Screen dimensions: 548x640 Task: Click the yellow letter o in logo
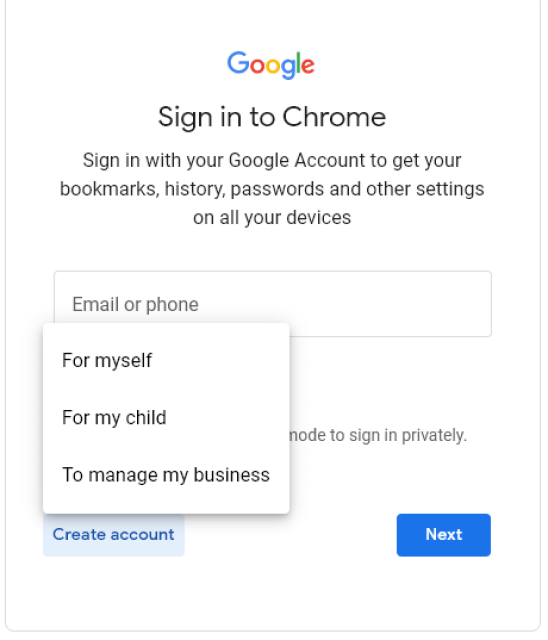coord(273,67)
